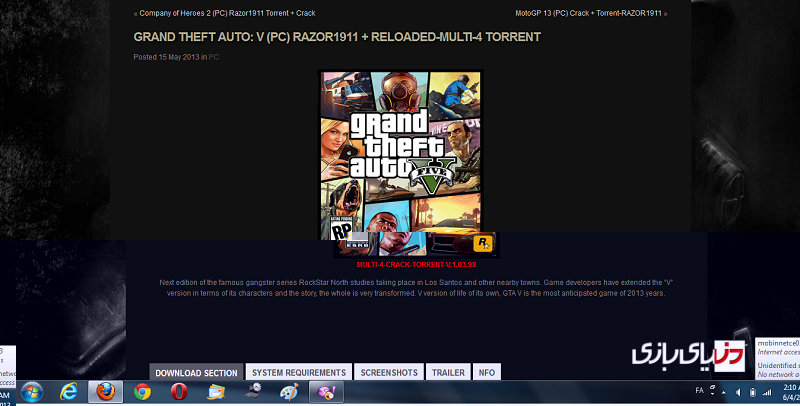The width and height of the screenshot is (800, 406).
Task: Open the photo gallery taskbar icon
Action: pyautogui.click(x=216, y=392)
